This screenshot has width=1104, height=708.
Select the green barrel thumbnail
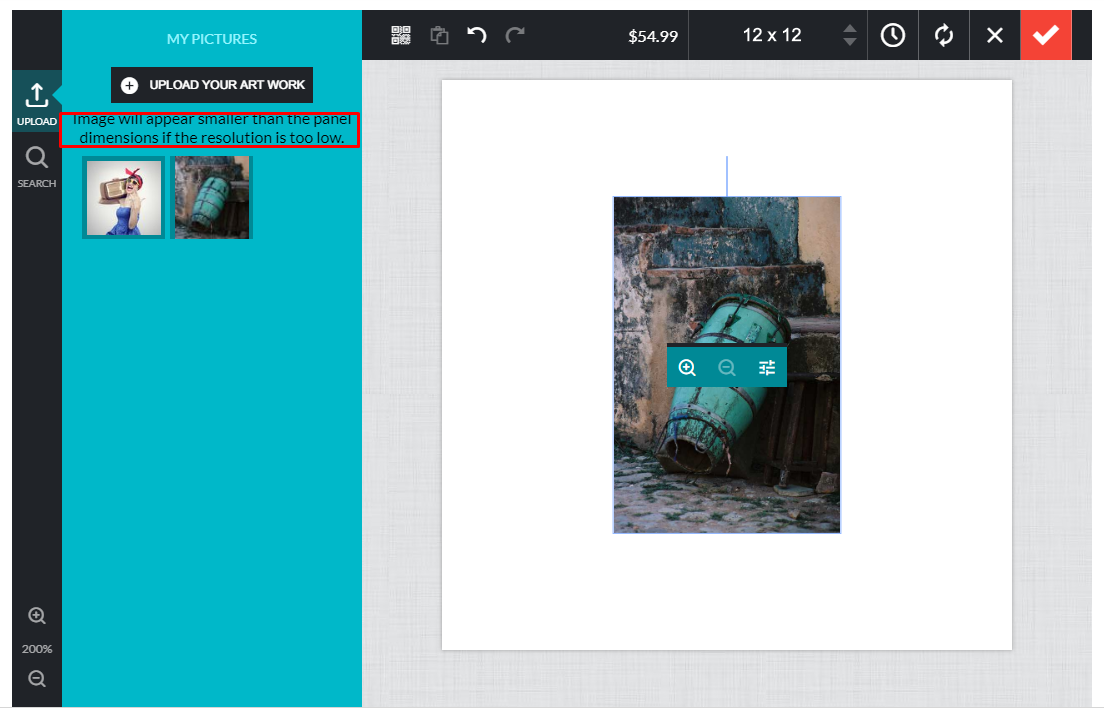coord(212,198)
